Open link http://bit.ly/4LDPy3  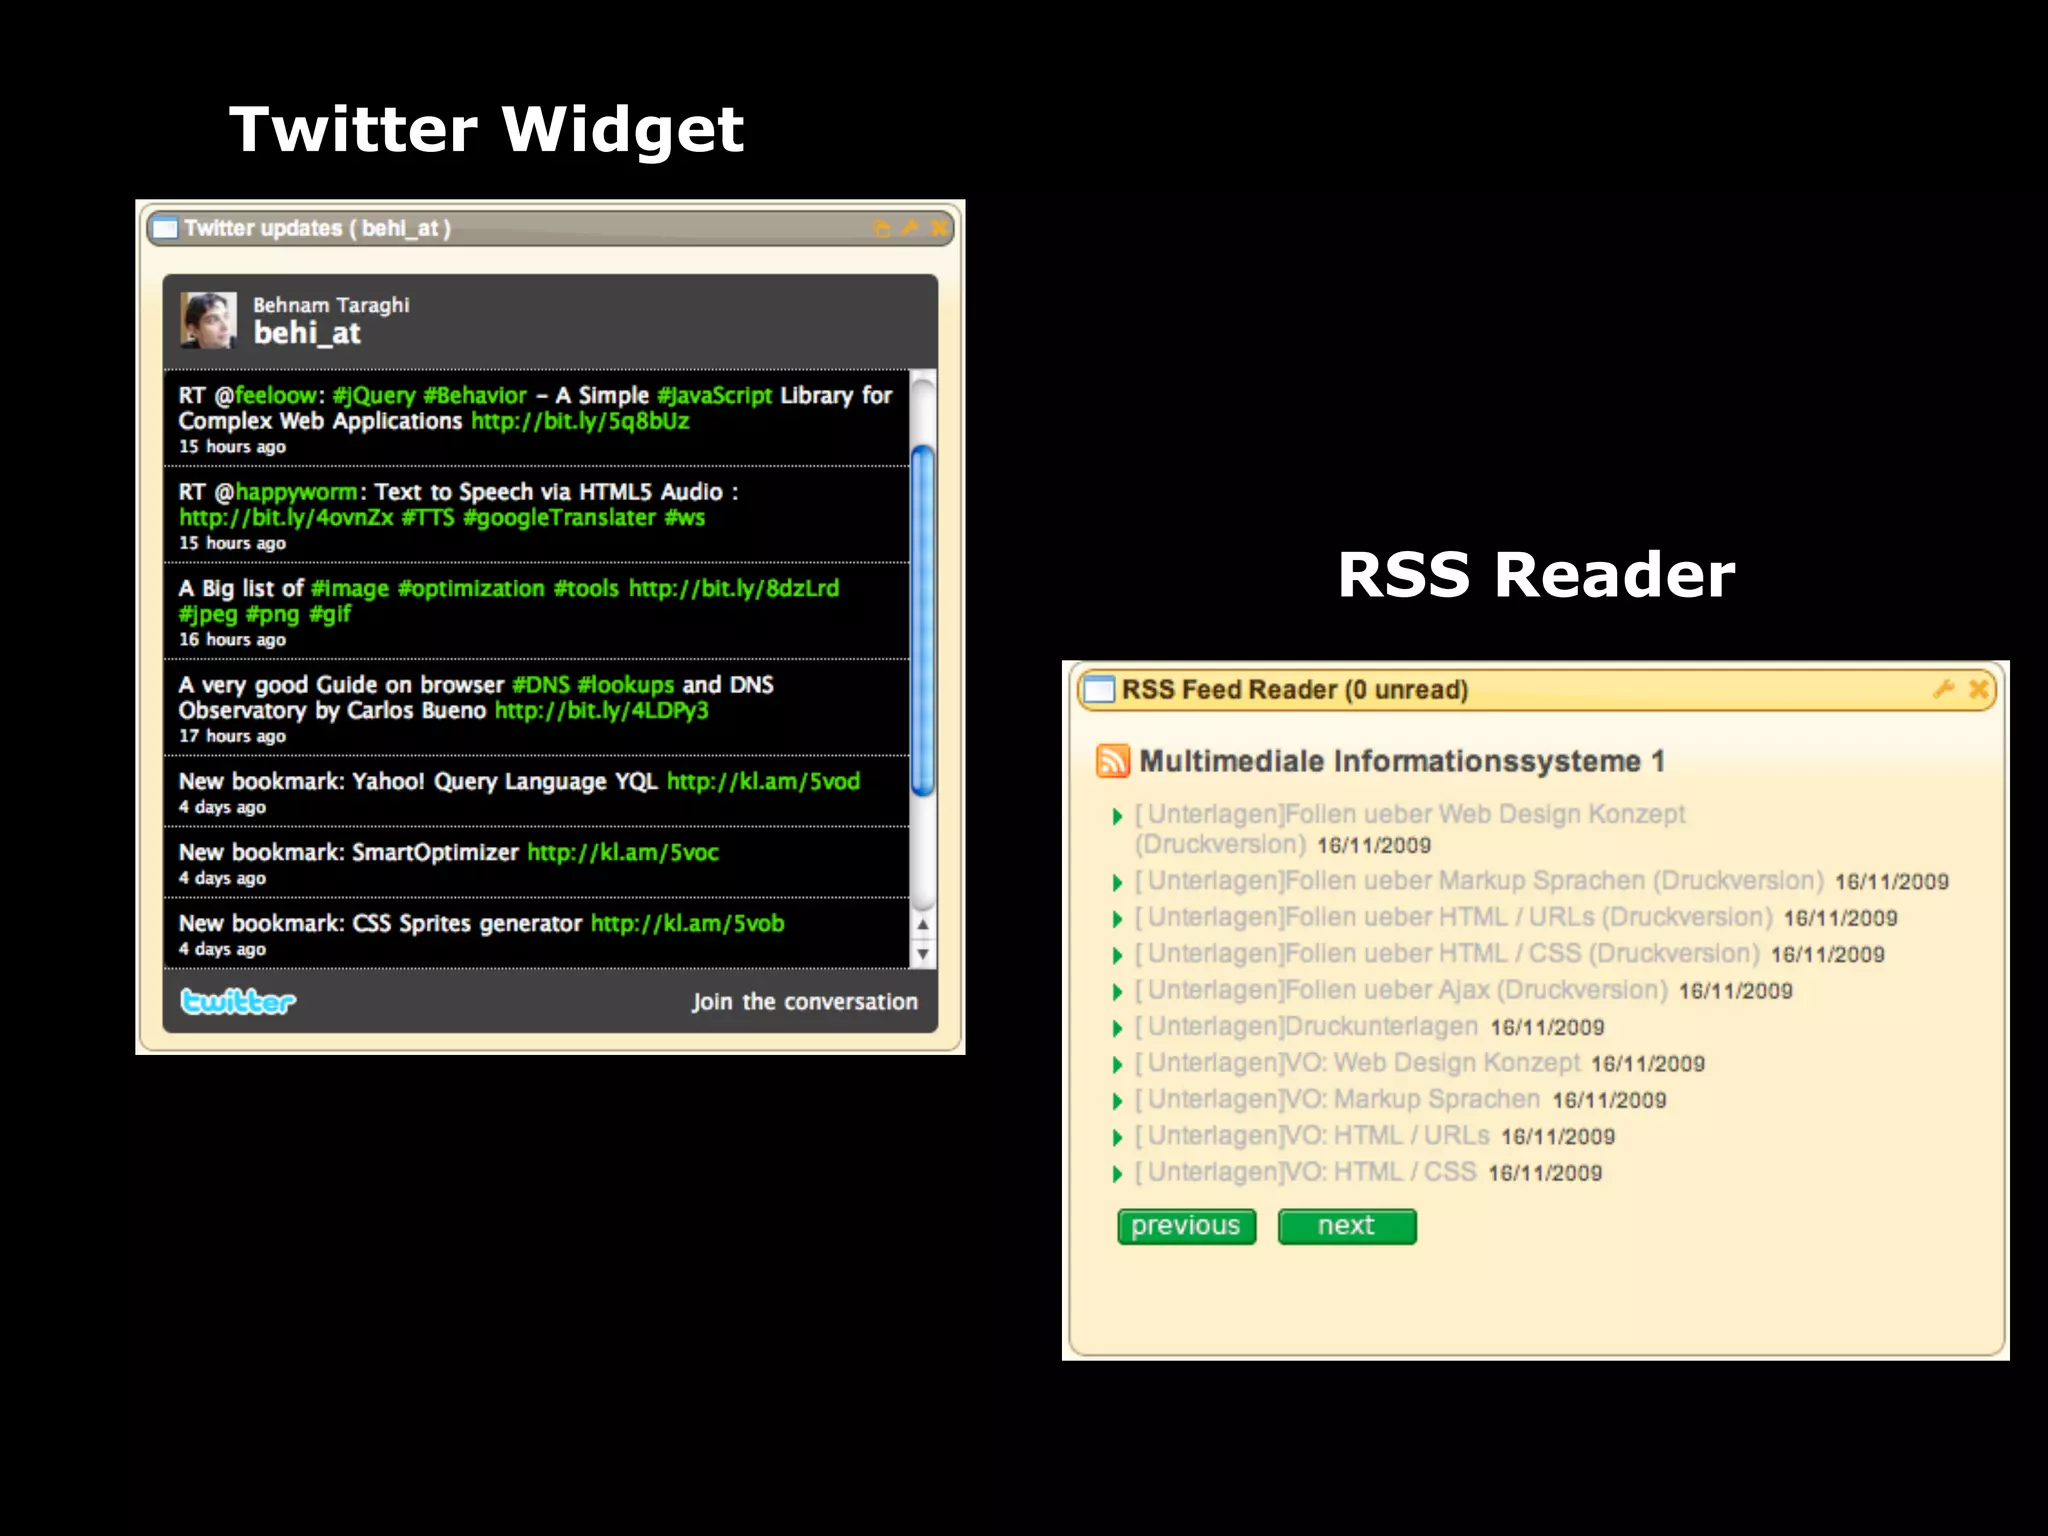602,711
